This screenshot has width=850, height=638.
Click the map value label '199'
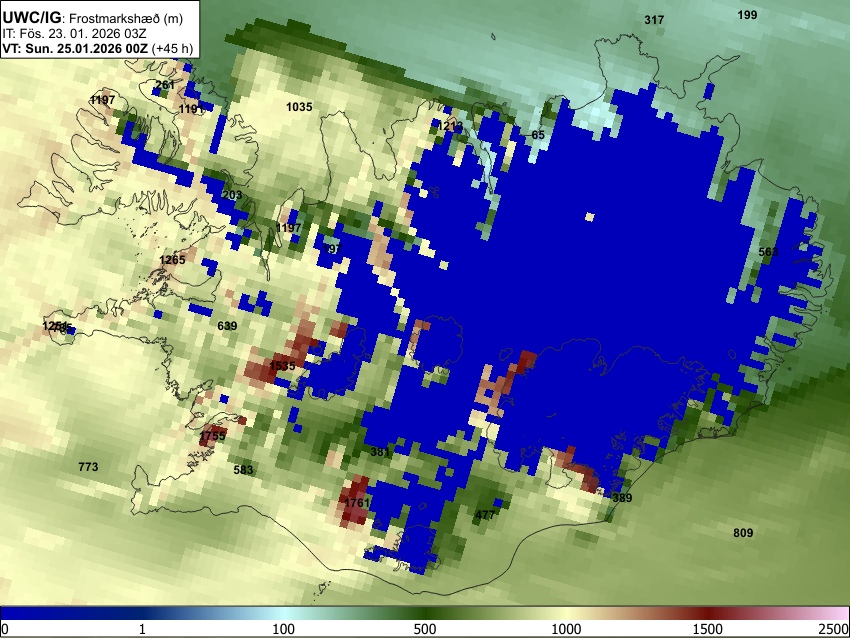pos(748,15)
